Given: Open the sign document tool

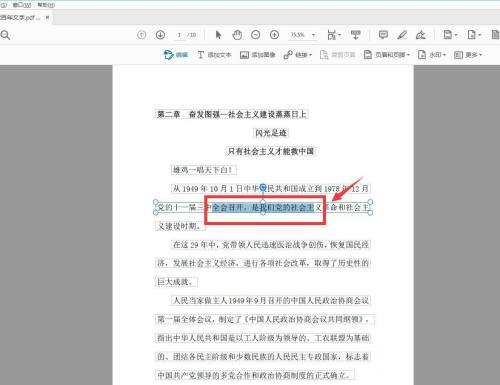Looking at the screenshot, I should click(x=421, y=35).
